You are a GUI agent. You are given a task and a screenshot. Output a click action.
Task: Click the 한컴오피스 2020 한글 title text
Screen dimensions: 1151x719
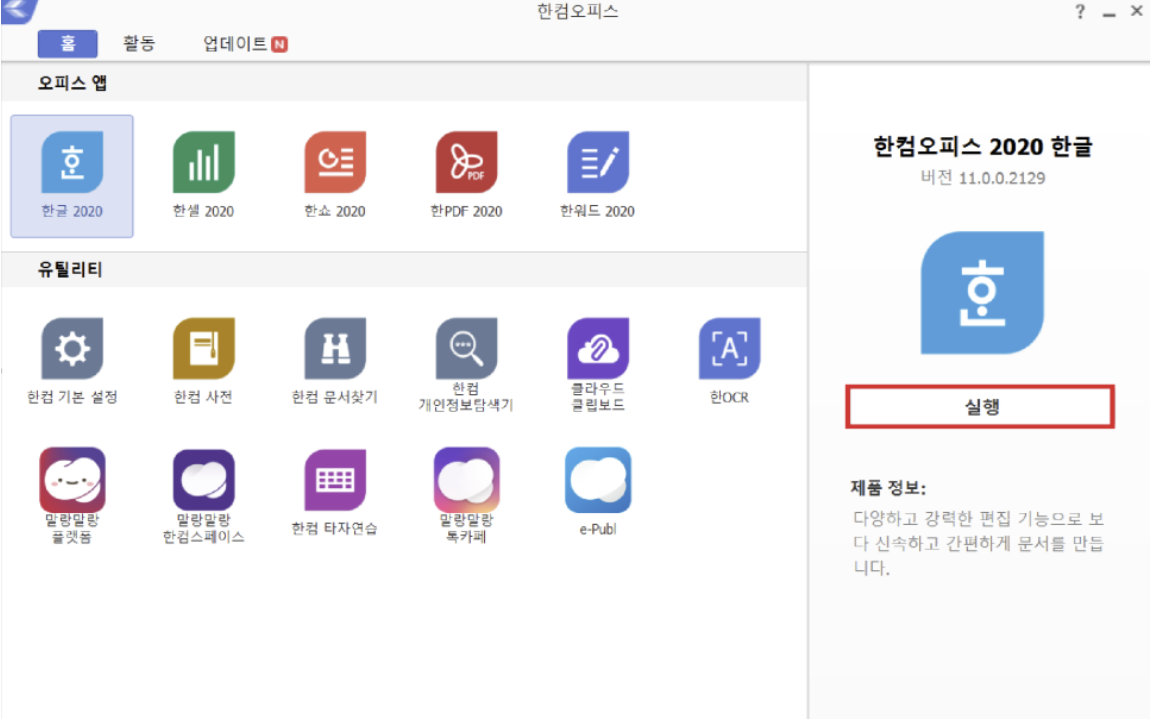point(982,146)
